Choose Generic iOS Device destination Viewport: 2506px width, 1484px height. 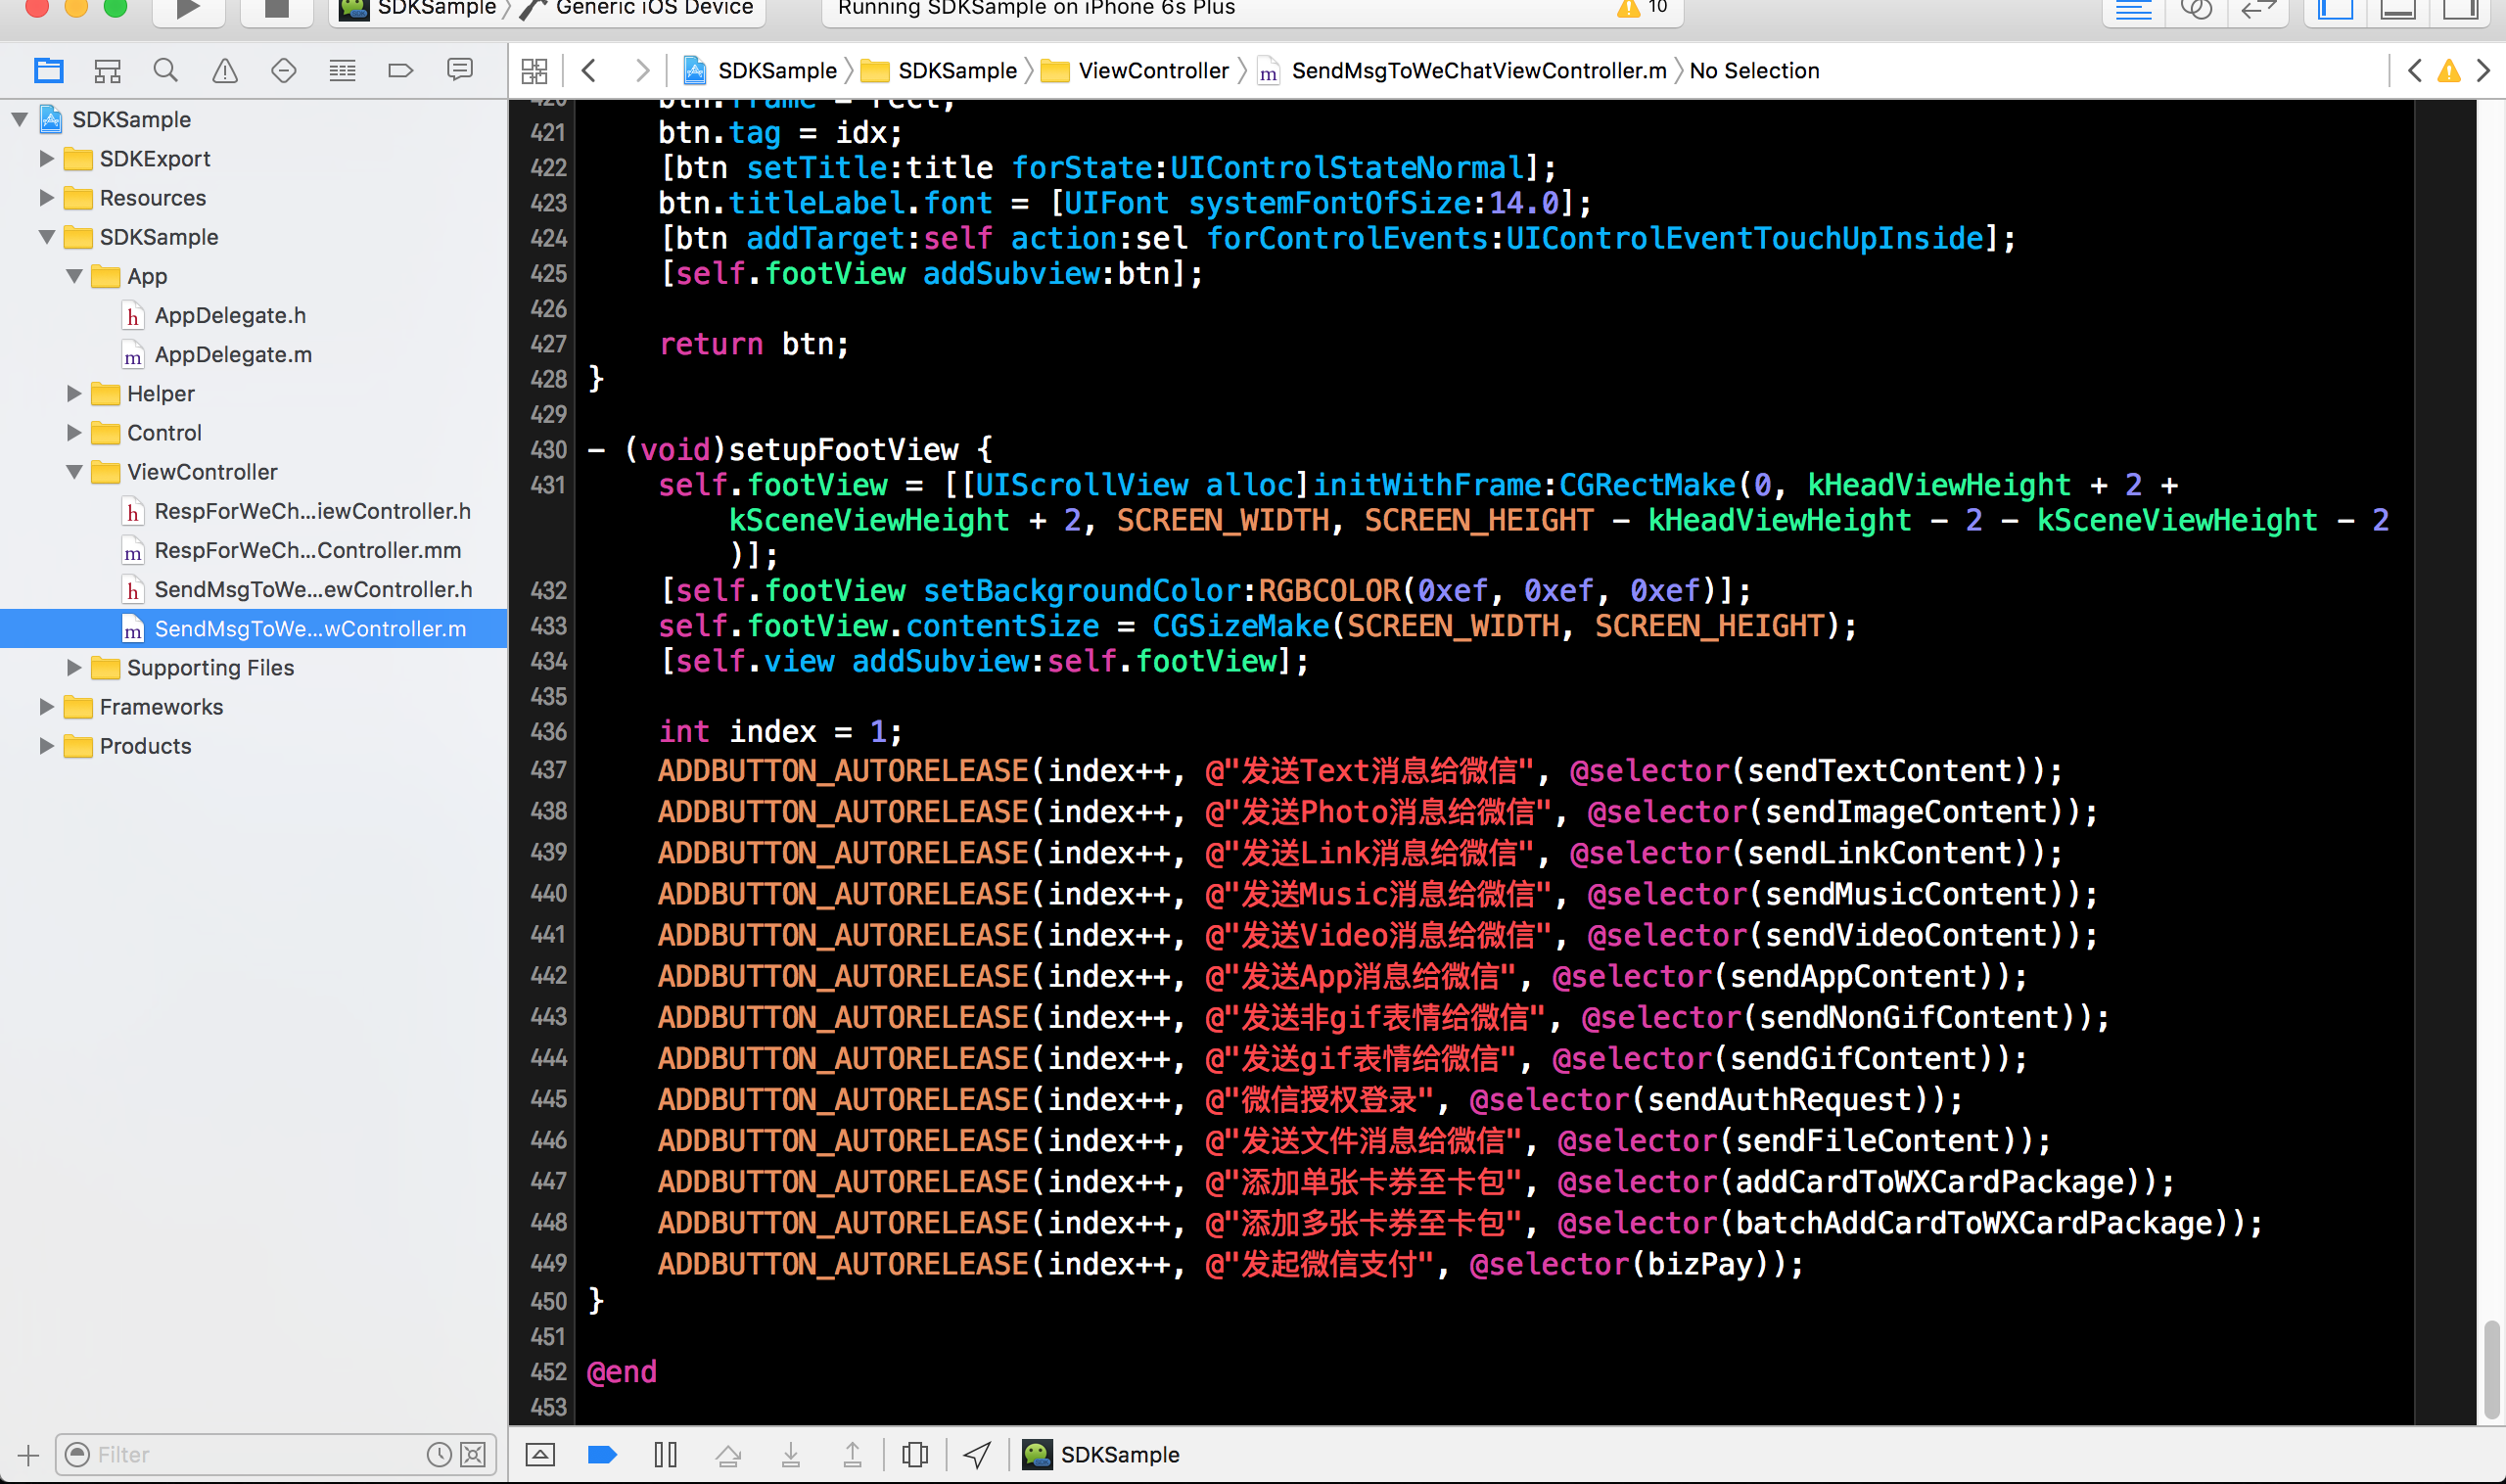[x=637, y=9]
